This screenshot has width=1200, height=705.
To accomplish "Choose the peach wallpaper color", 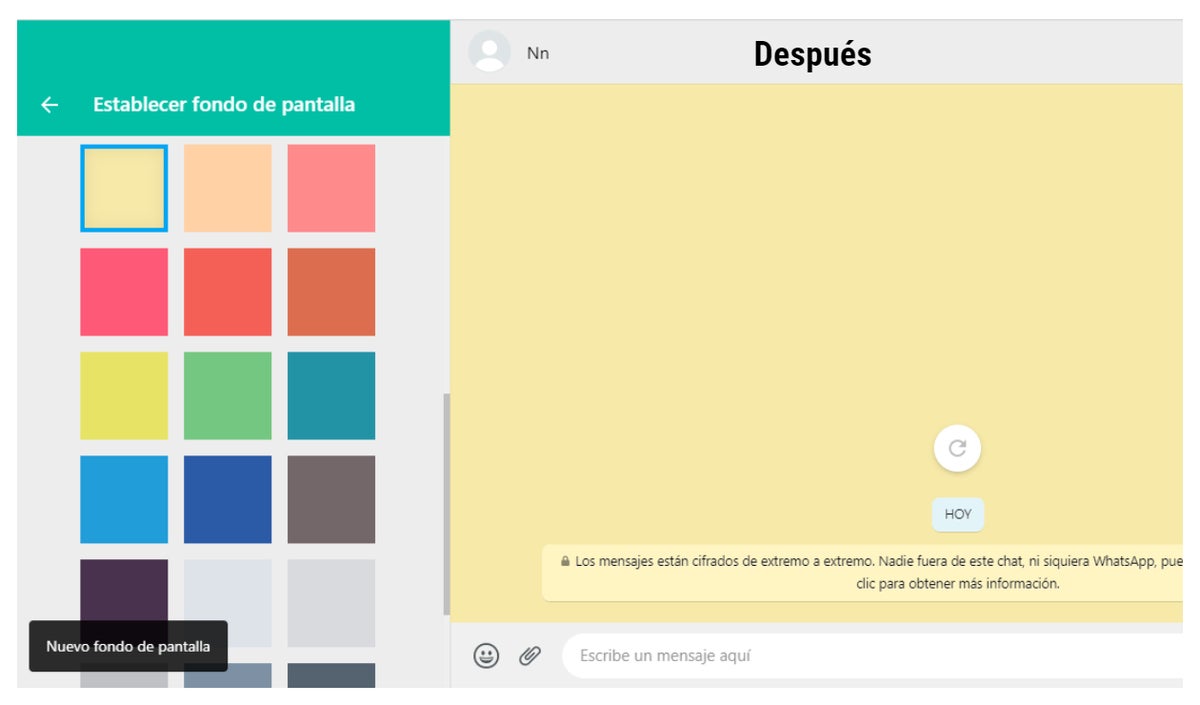I will click(x=227, y=188).
